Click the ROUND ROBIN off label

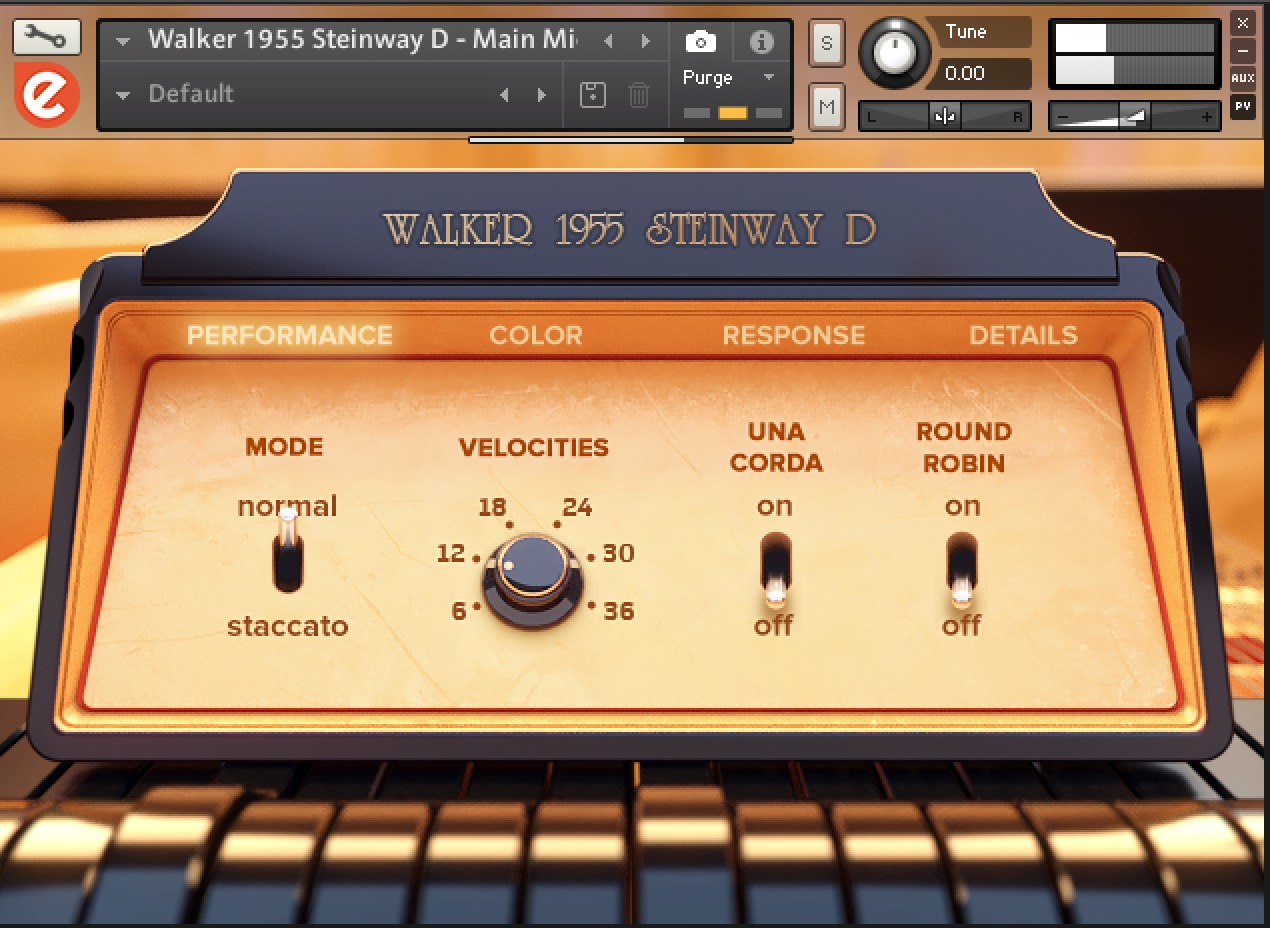962,626
